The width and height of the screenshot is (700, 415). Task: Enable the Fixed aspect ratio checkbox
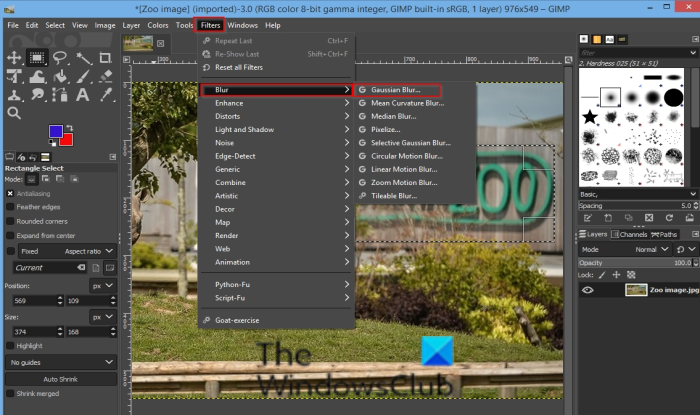pos(11,251)
